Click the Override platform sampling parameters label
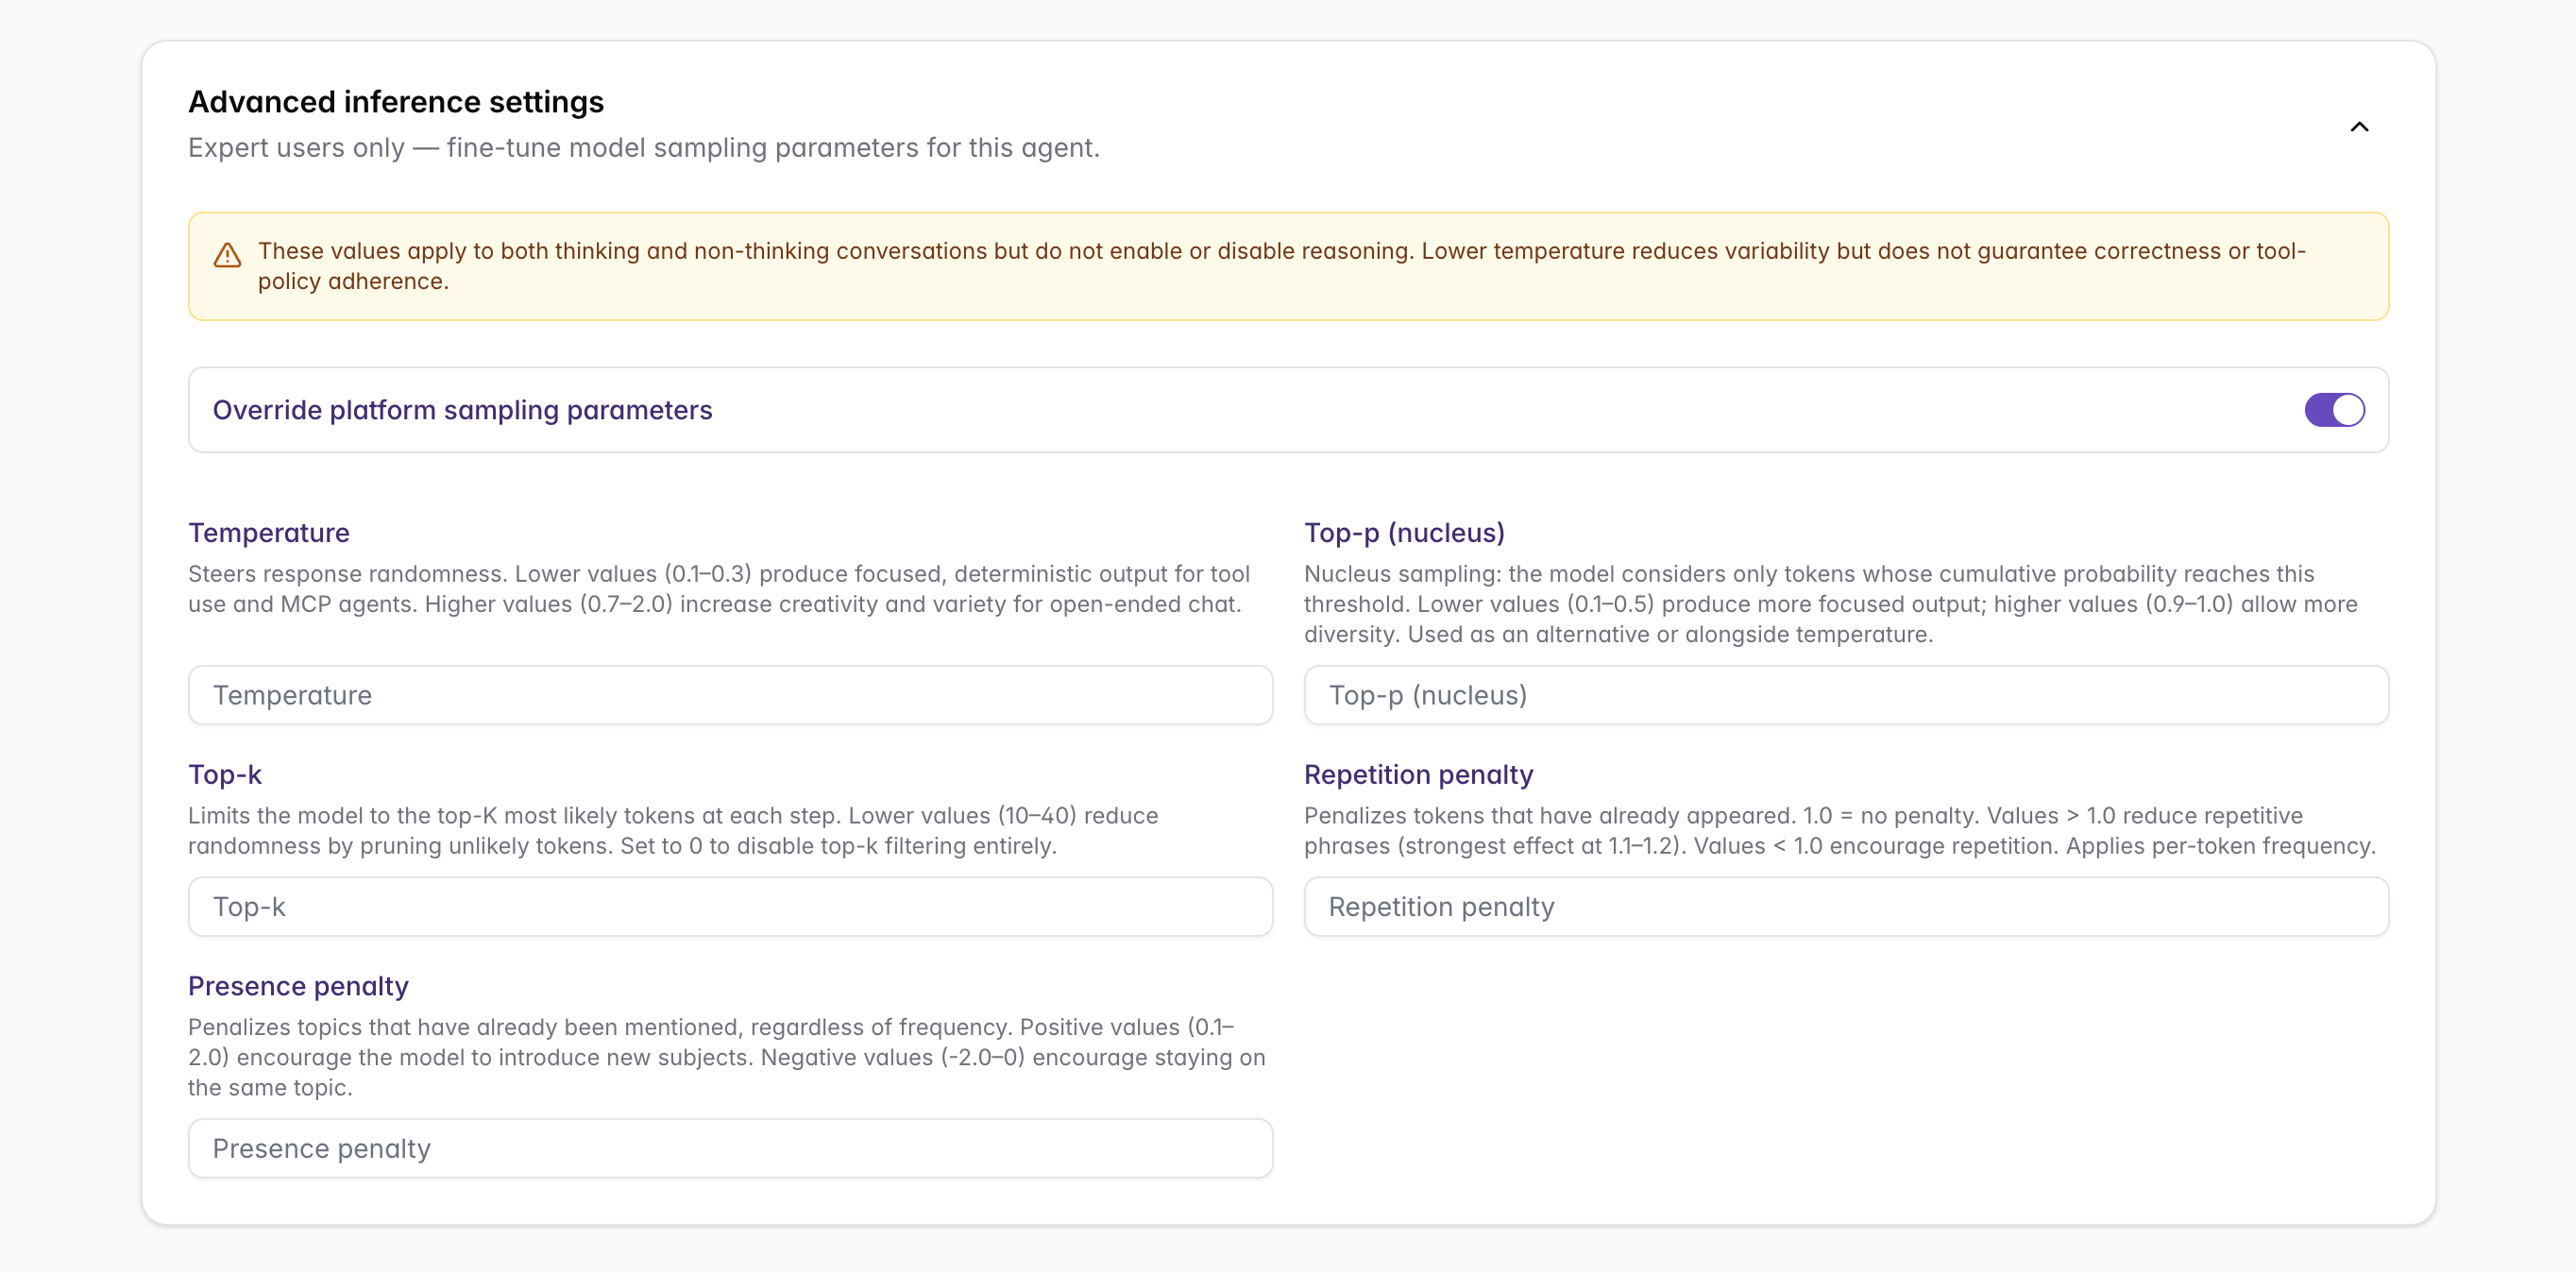 pos(462,410)
